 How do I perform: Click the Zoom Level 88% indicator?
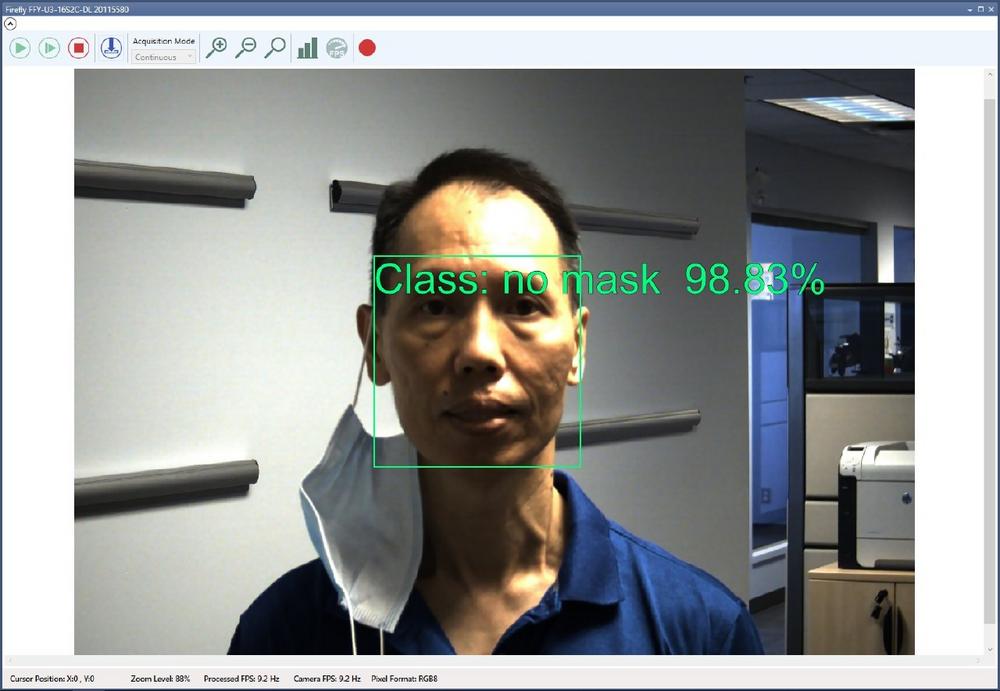[160, 677]
